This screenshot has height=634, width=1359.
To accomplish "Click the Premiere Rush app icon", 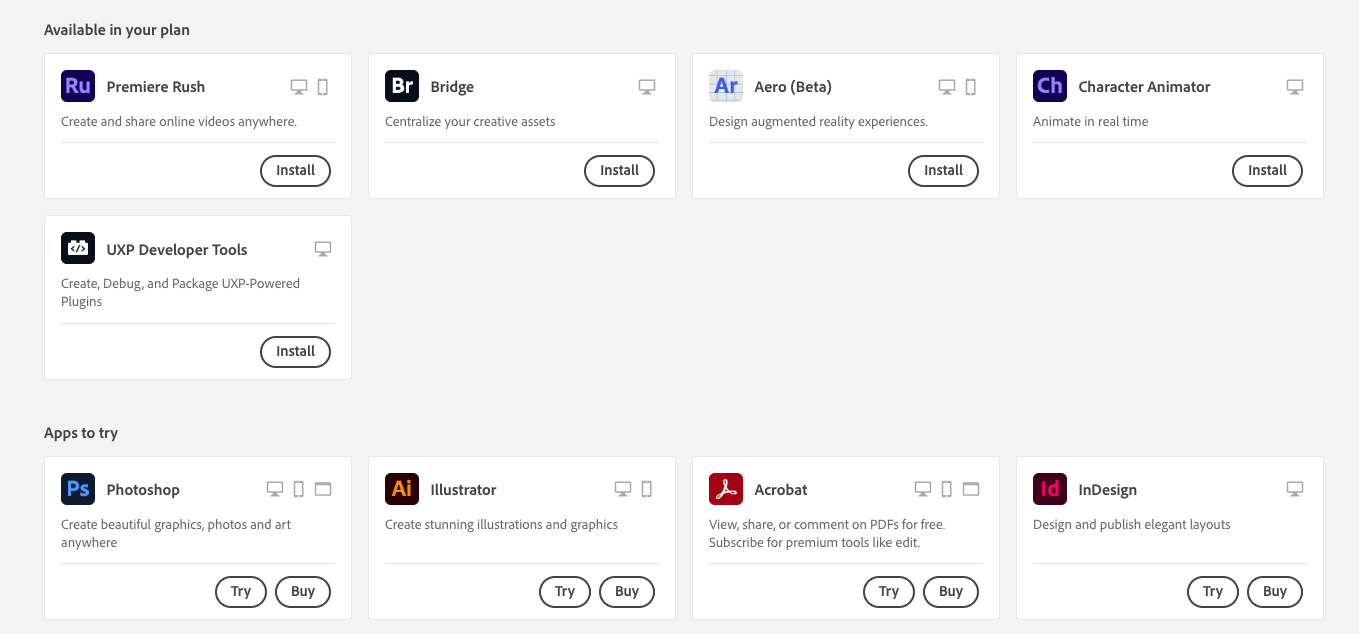I will (x=77, y=86).
